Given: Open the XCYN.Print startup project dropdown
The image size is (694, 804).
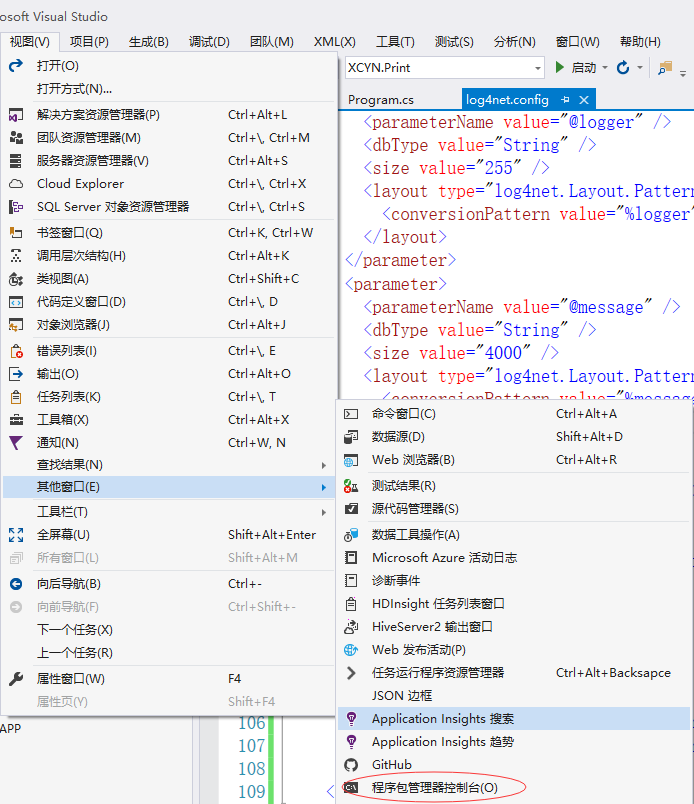Looking at the screenshot, I should click(538, 68).
